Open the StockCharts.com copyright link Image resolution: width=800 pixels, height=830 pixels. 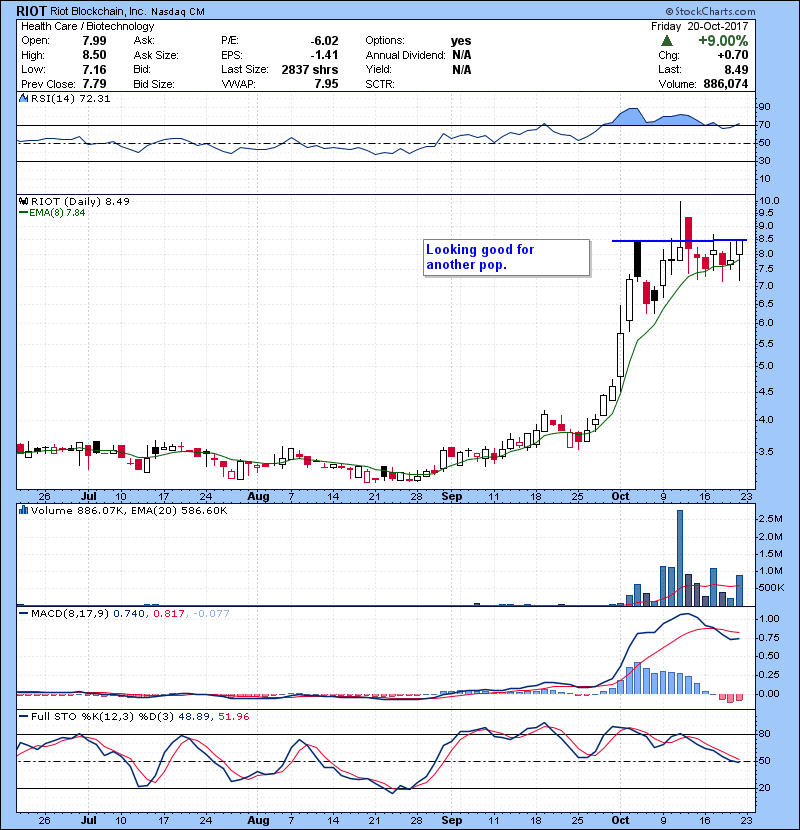point(711,11)
